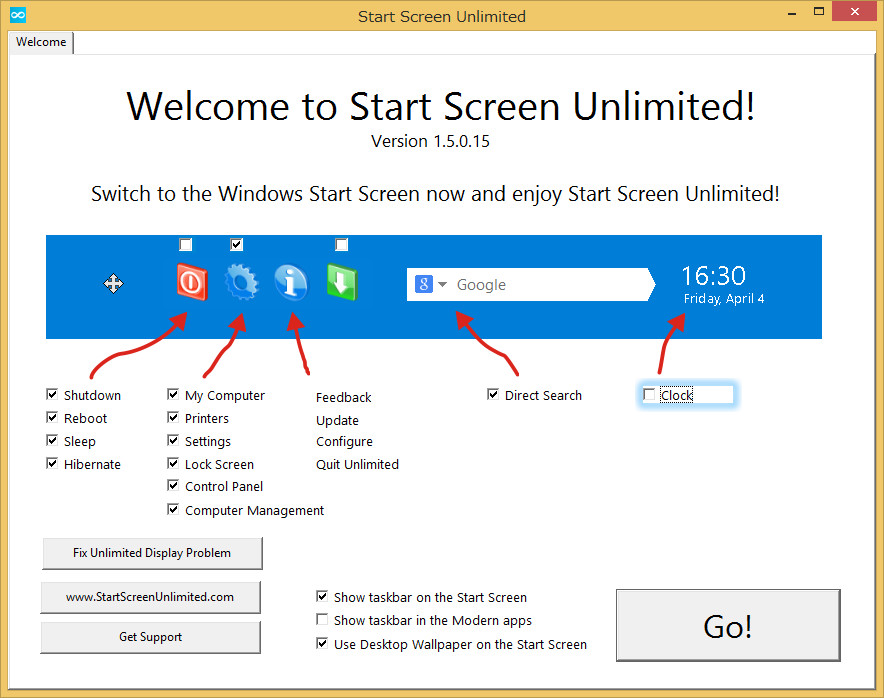This screenshot has height=698, width=884.
Task: Uncheck the Hibernate option
Action: coord(52,463)
